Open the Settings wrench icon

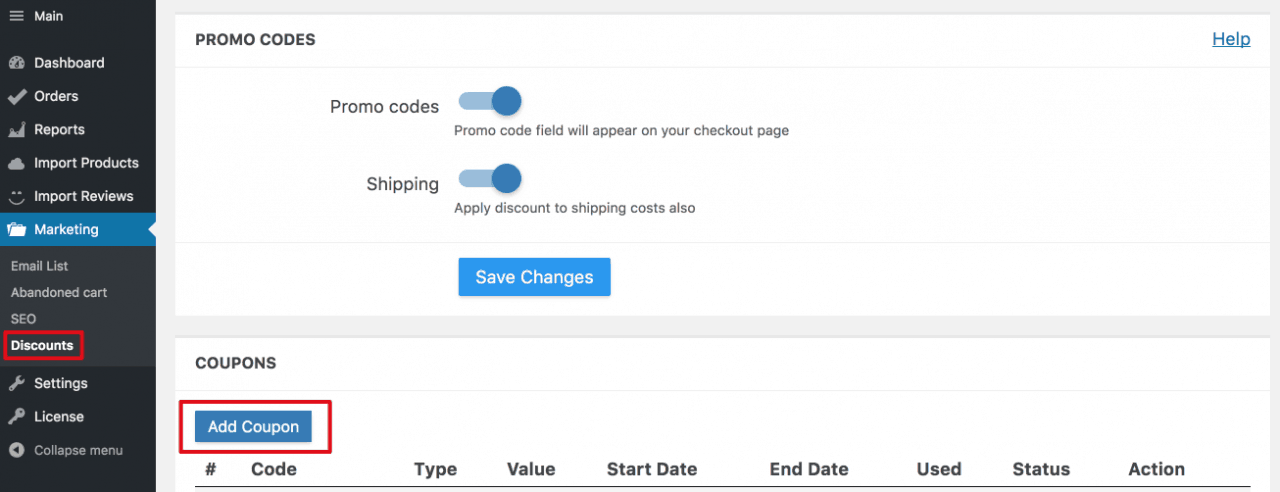[x=16, y=383]
